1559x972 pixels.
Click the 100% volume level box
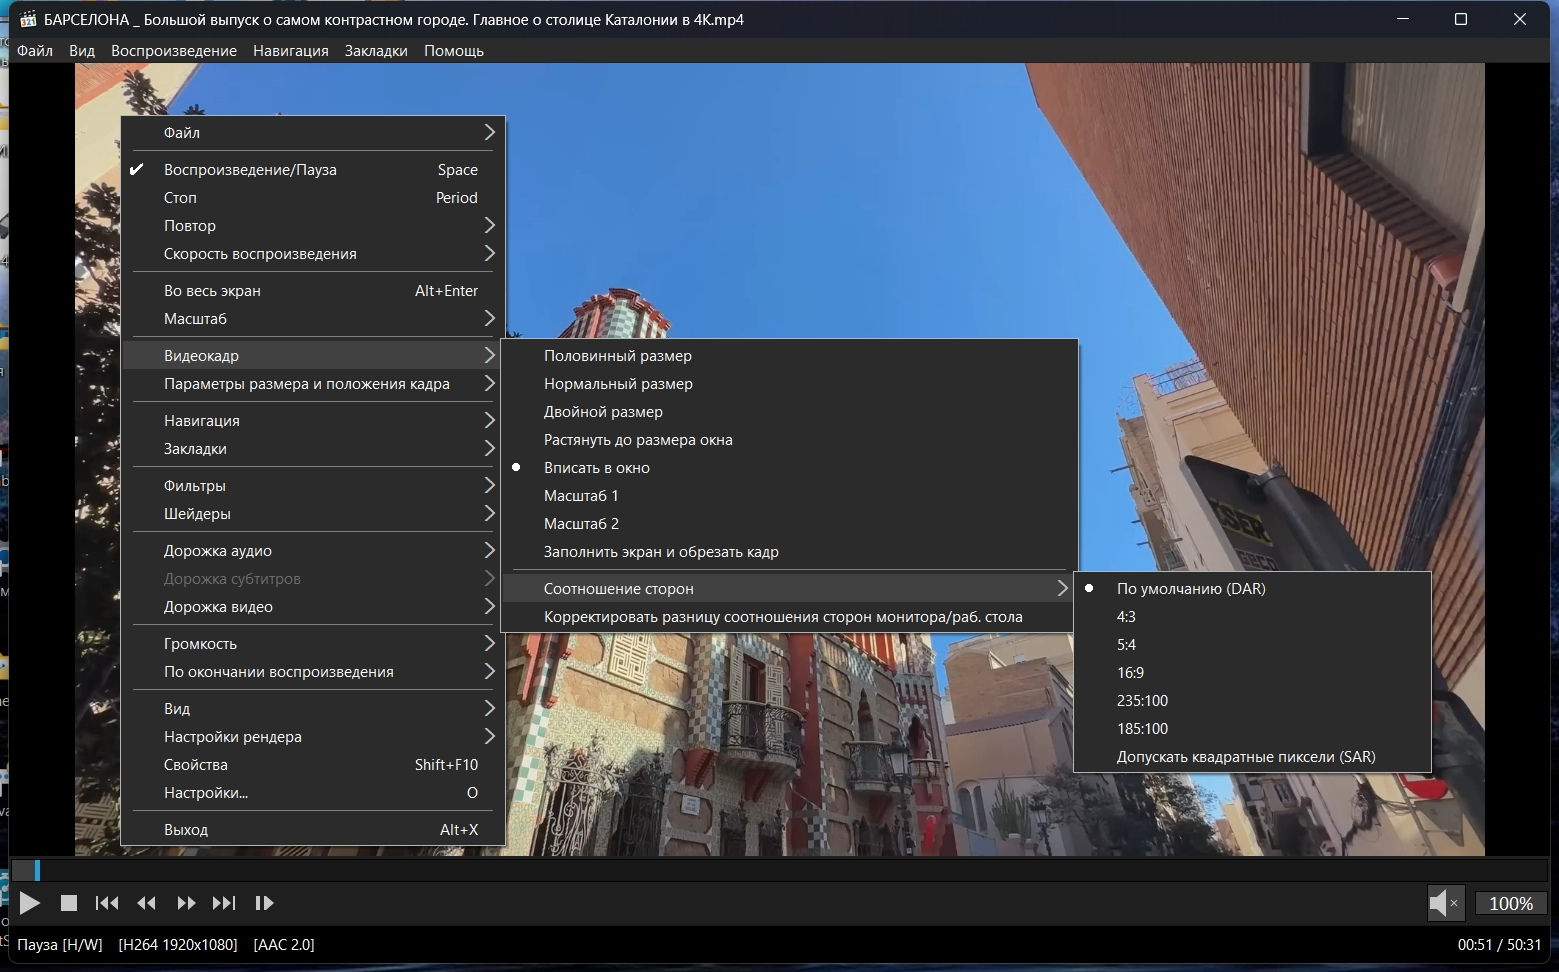pos(1510,903)
